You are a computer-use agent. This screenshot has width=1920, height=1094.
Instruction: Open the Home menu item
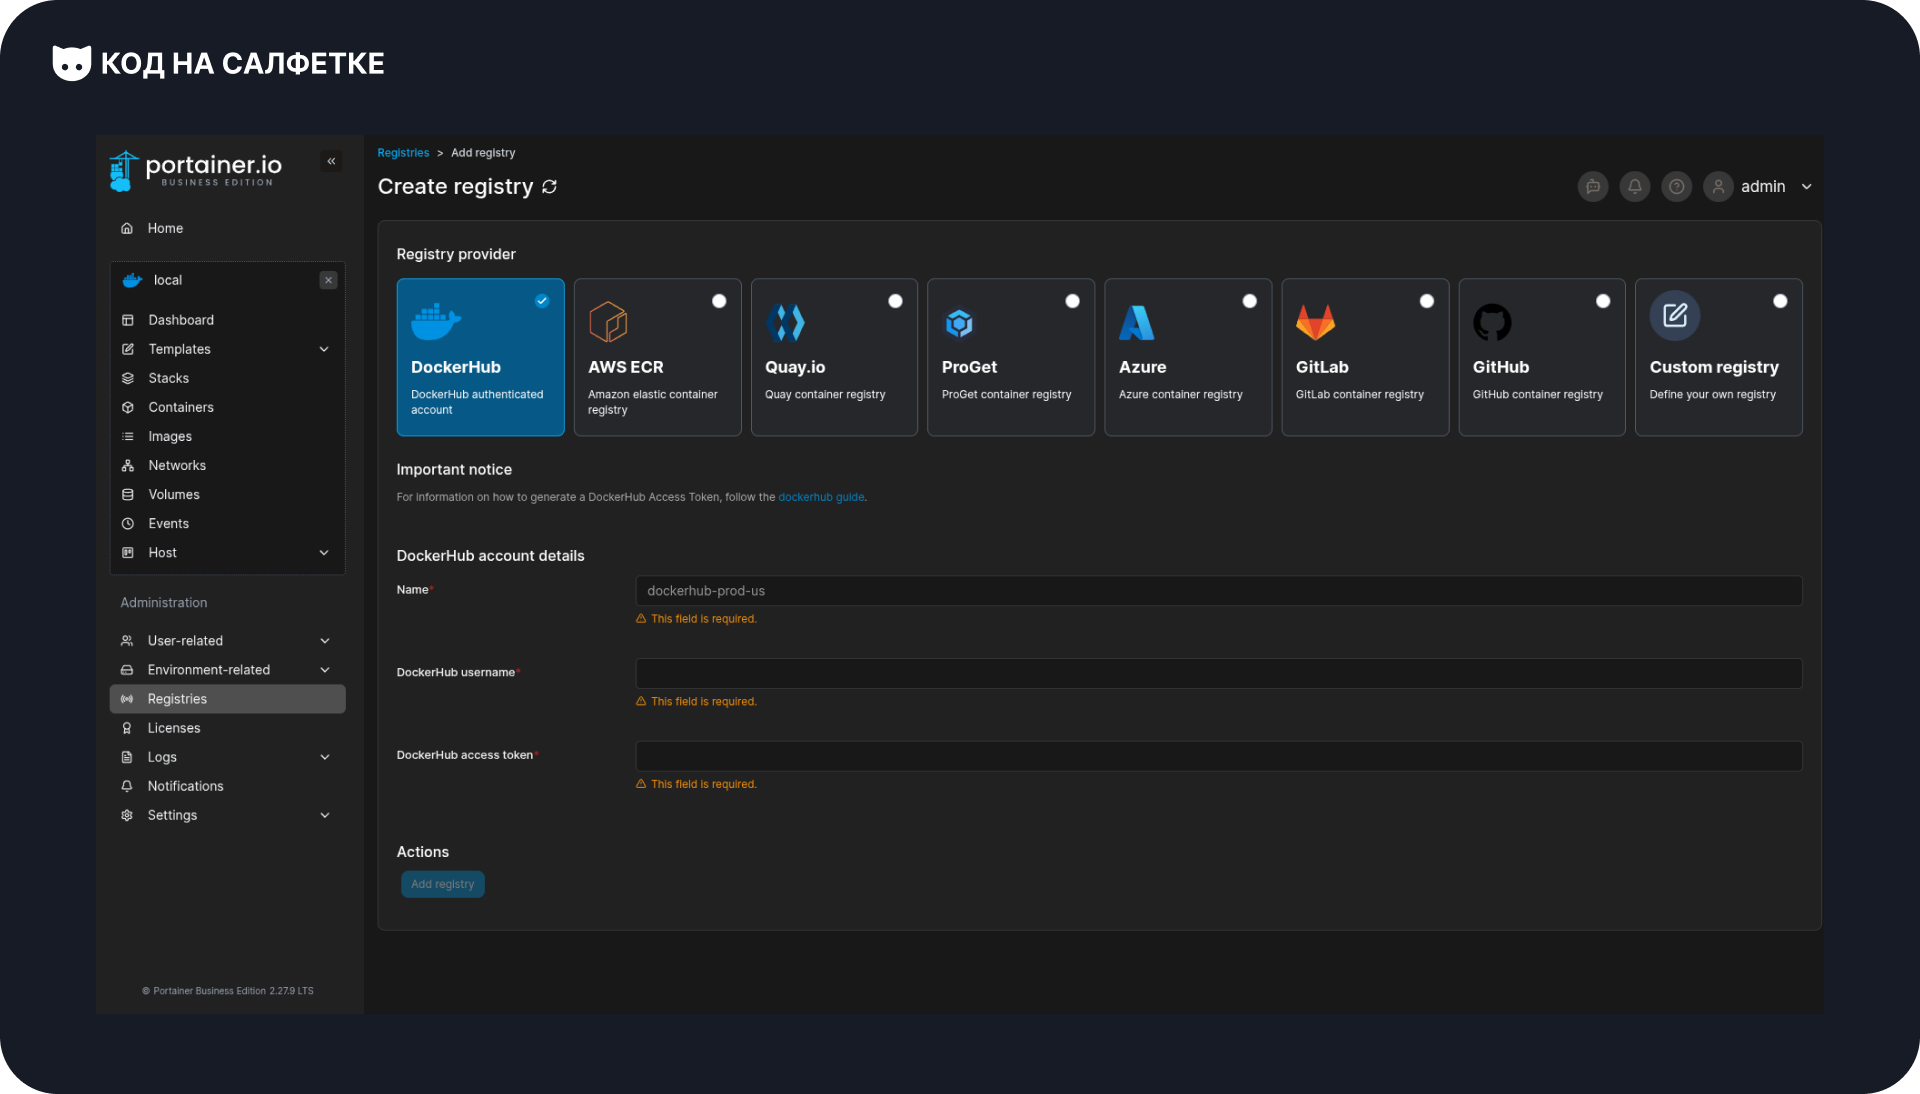pyautogui.click(x=227, y=229)
